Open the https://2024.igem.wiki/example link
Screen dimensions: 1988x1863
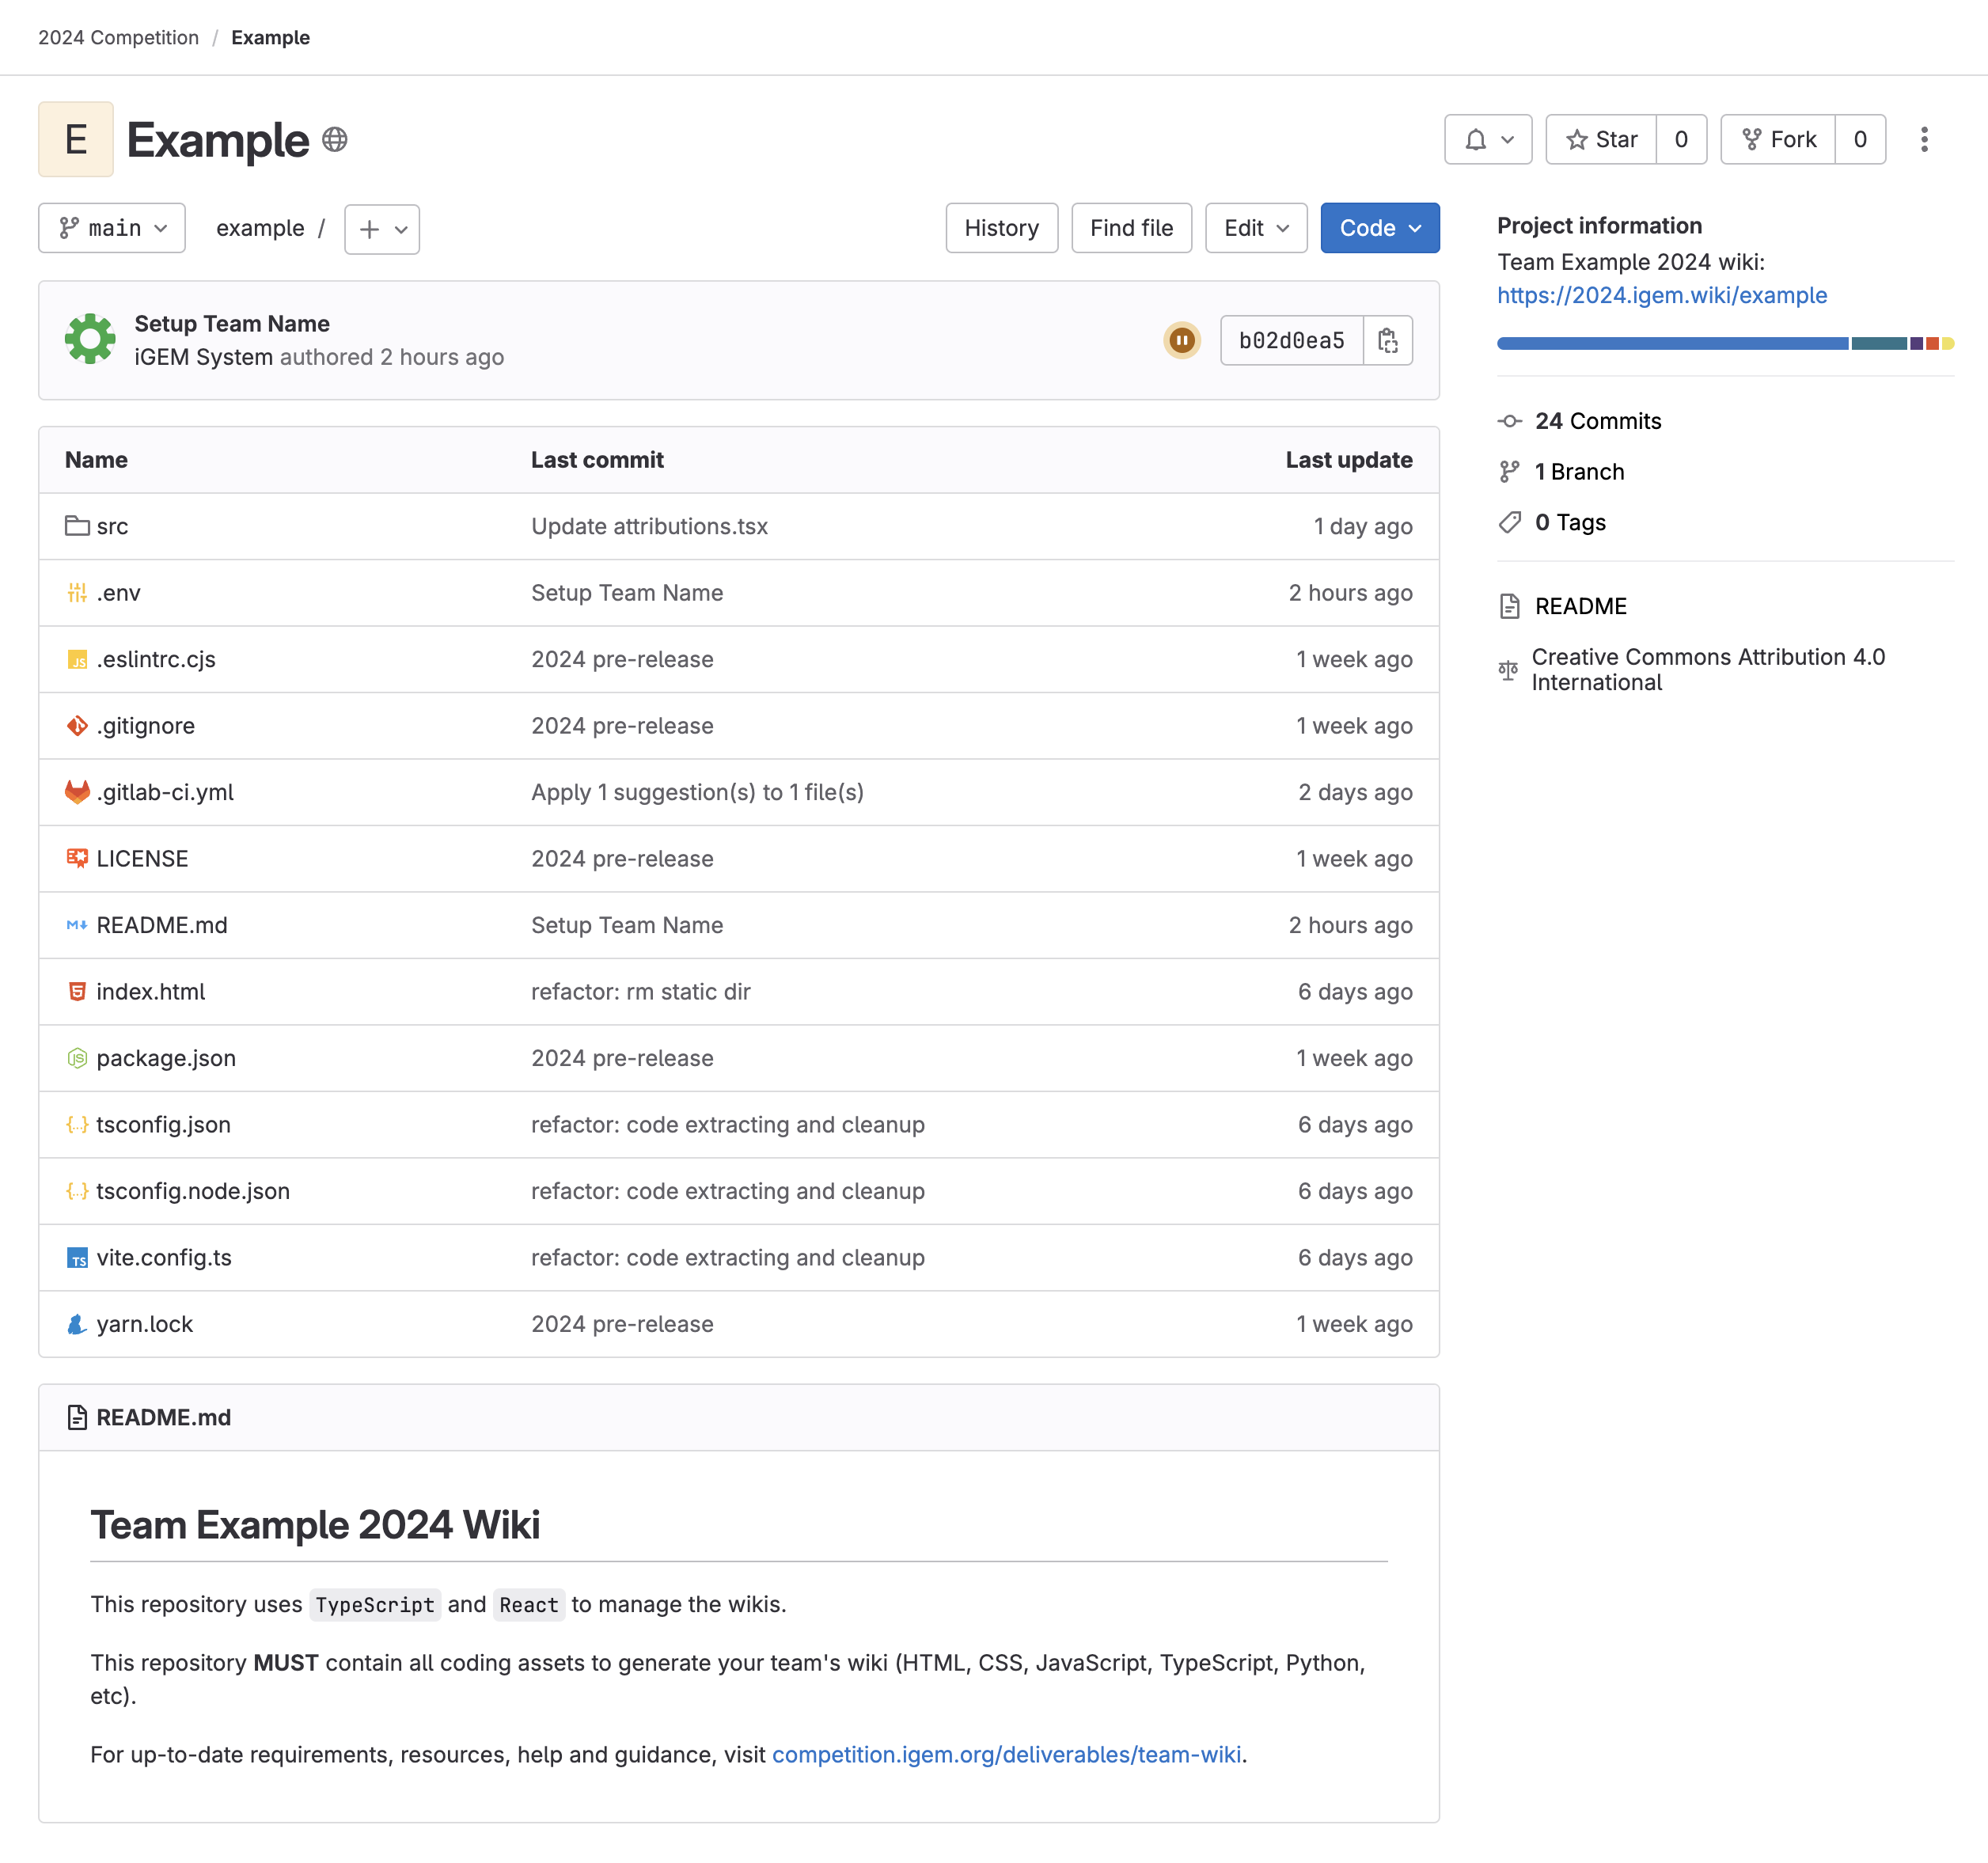coord(1661,295)
